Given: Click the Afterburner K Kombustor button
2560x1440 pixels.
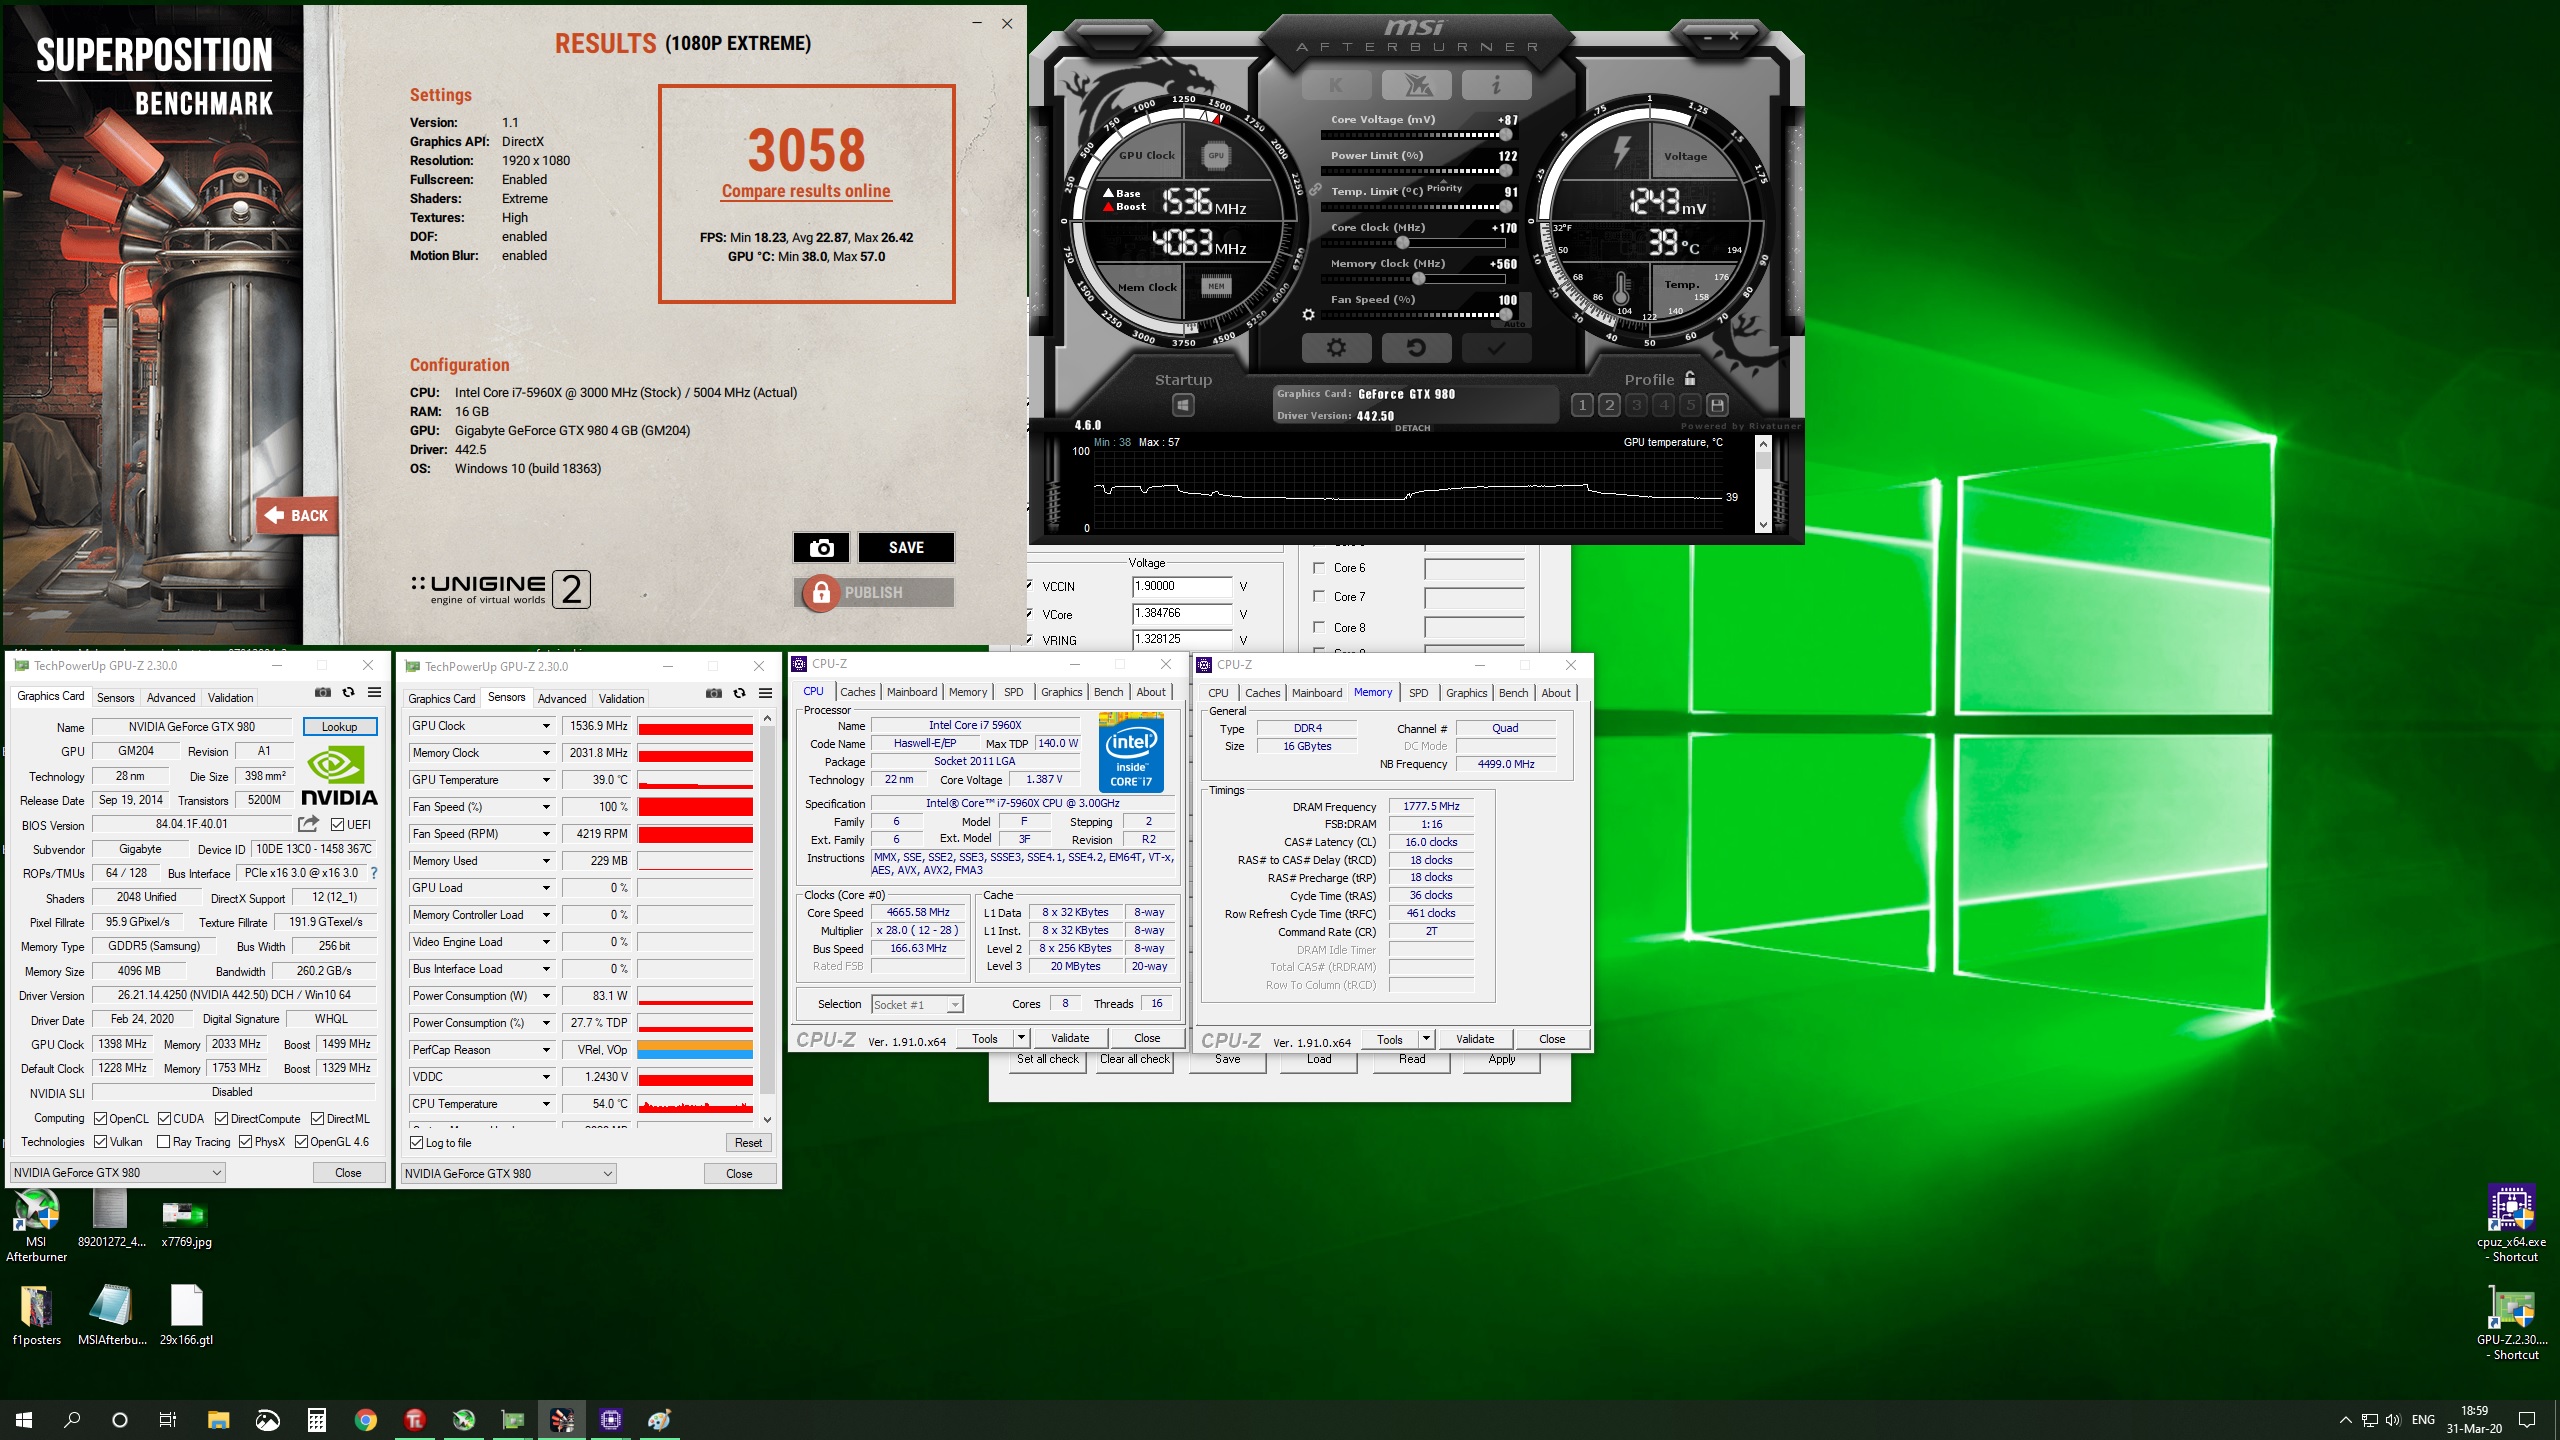Looking at the screenshot, I should point(1336,85).
